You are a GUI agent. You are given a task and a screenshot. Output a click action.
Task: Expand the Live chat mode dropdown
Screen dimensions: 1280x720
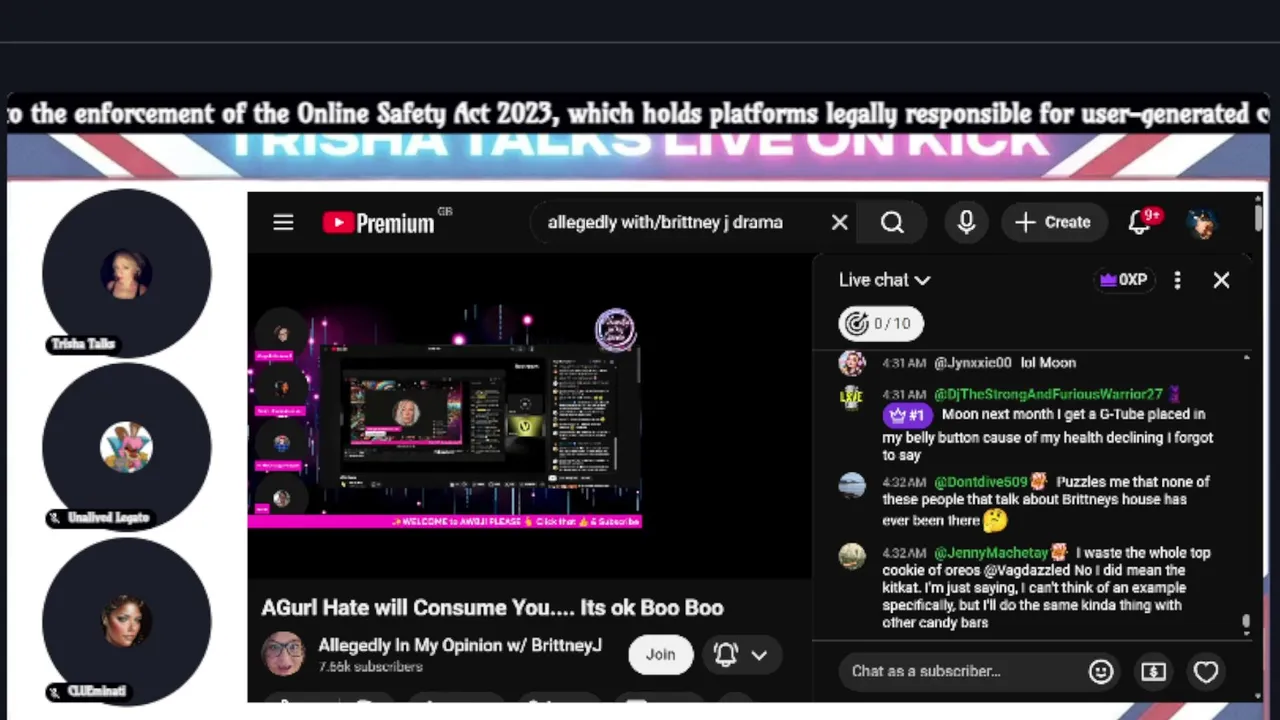click(885, 280)
